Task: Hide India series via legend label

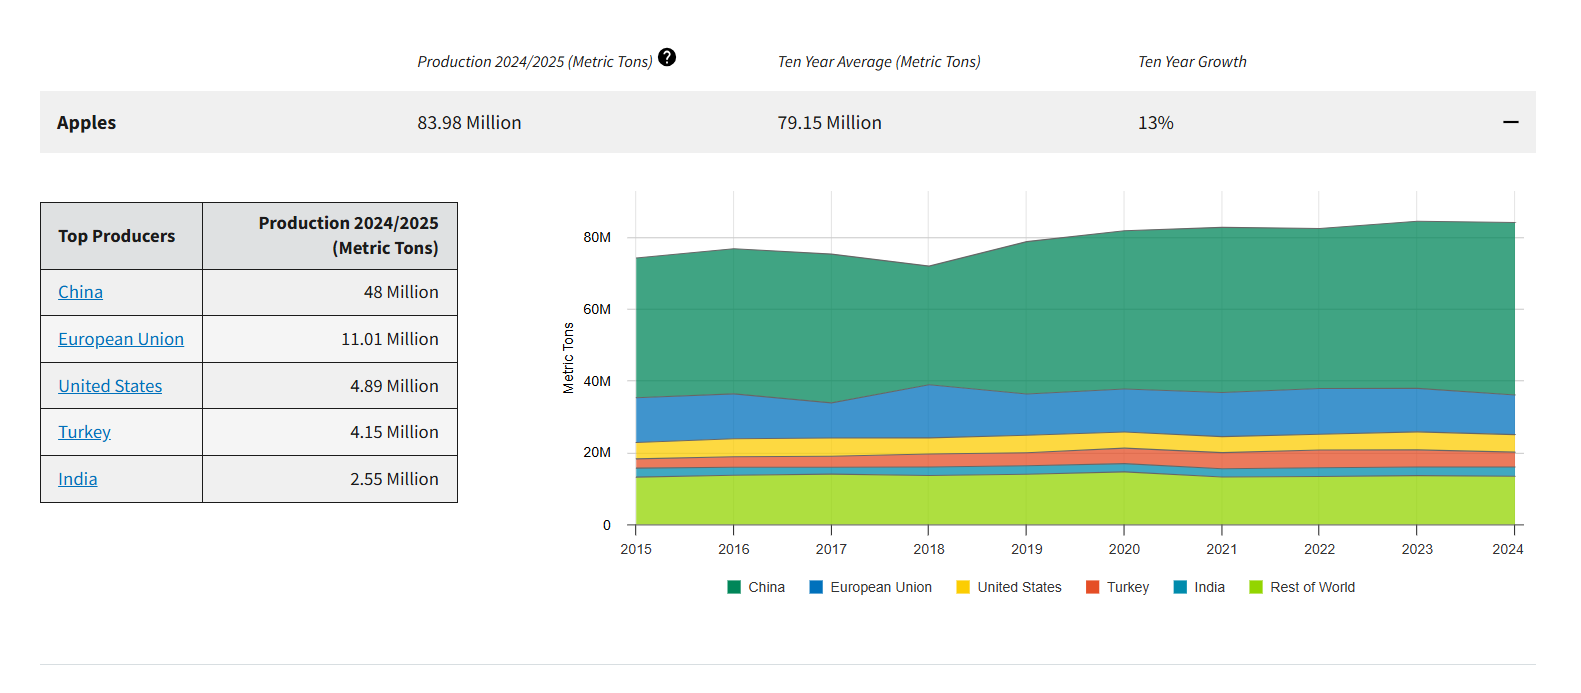Action: [x=1209, y=587]
